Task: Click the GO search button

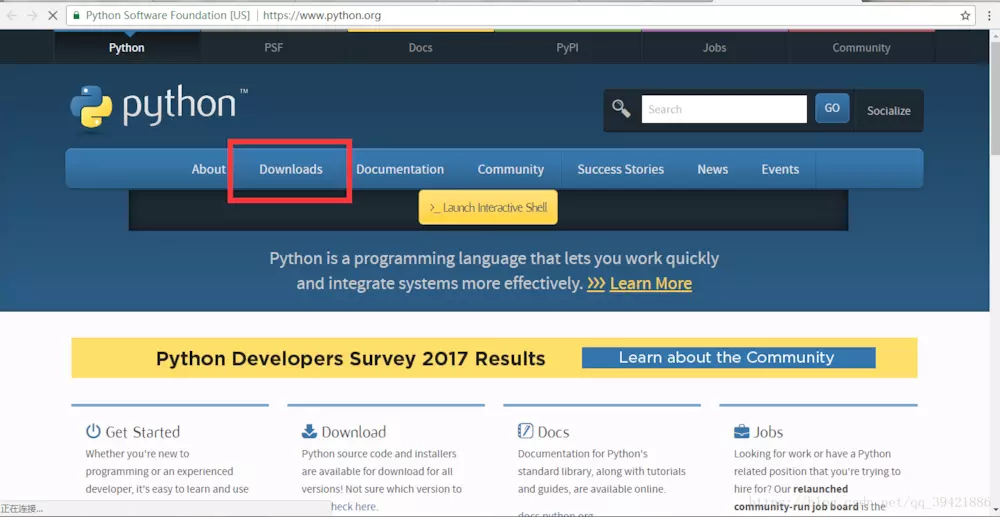Action: pyautogui.click(x=832, y=108)
